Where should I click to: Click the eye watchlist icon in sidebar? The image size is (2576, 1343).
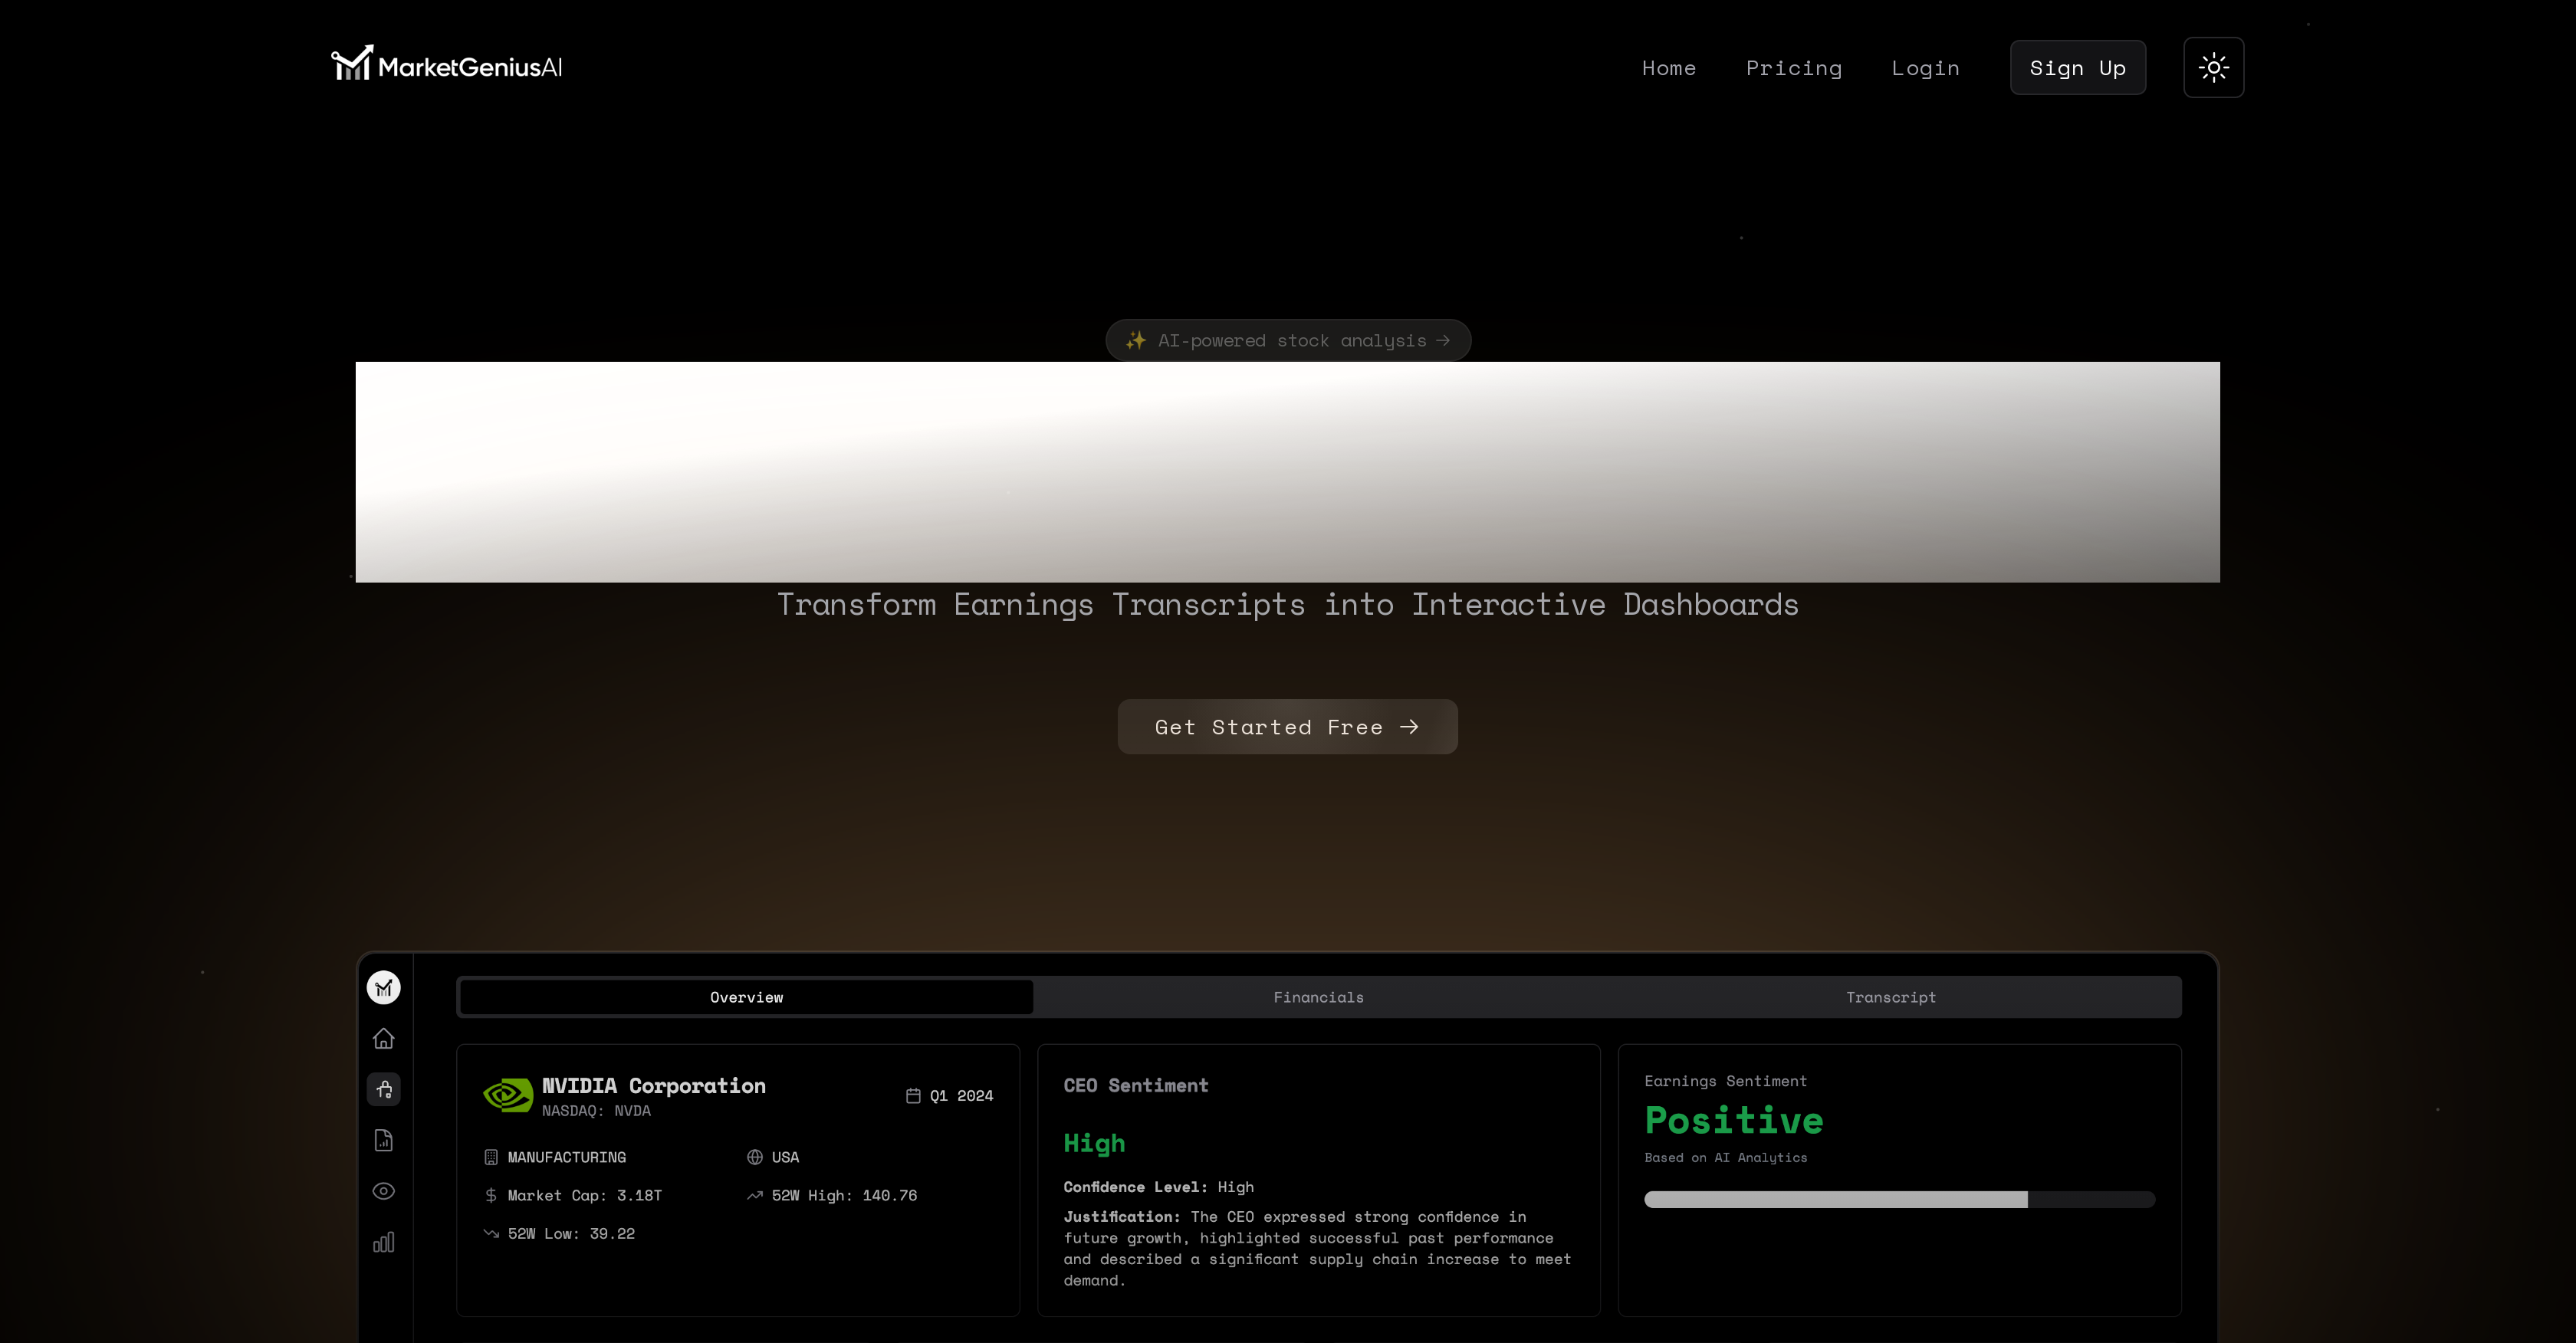pos(384,1191)
